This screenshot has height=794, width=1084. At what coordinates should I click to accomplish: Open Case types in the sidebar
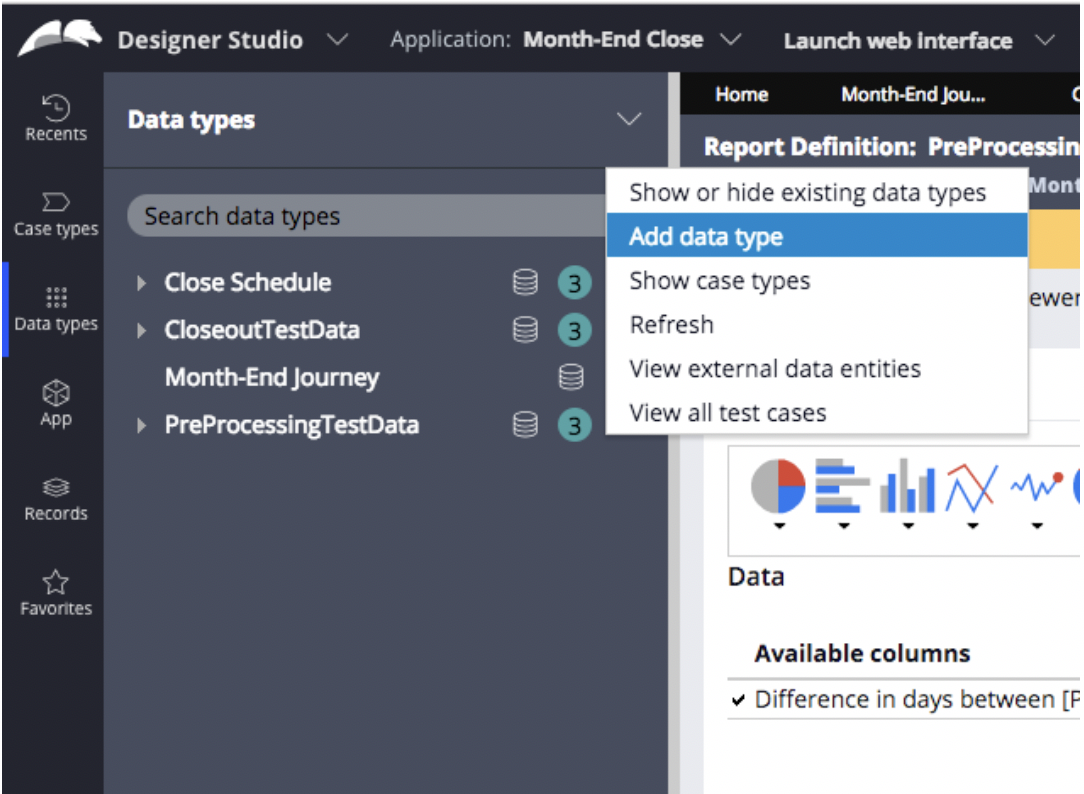[x=56, y=214]
